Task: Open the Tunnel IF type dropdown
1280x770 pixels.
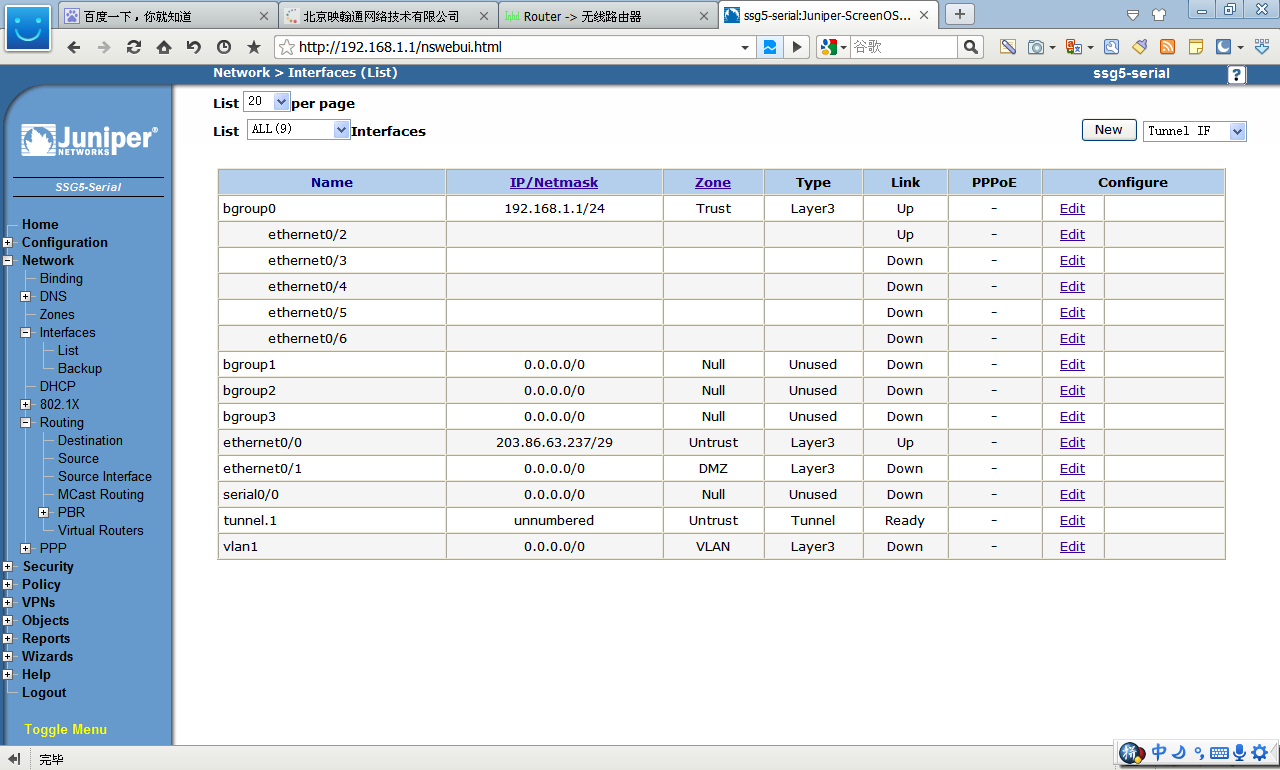Action: [1237, 131]
